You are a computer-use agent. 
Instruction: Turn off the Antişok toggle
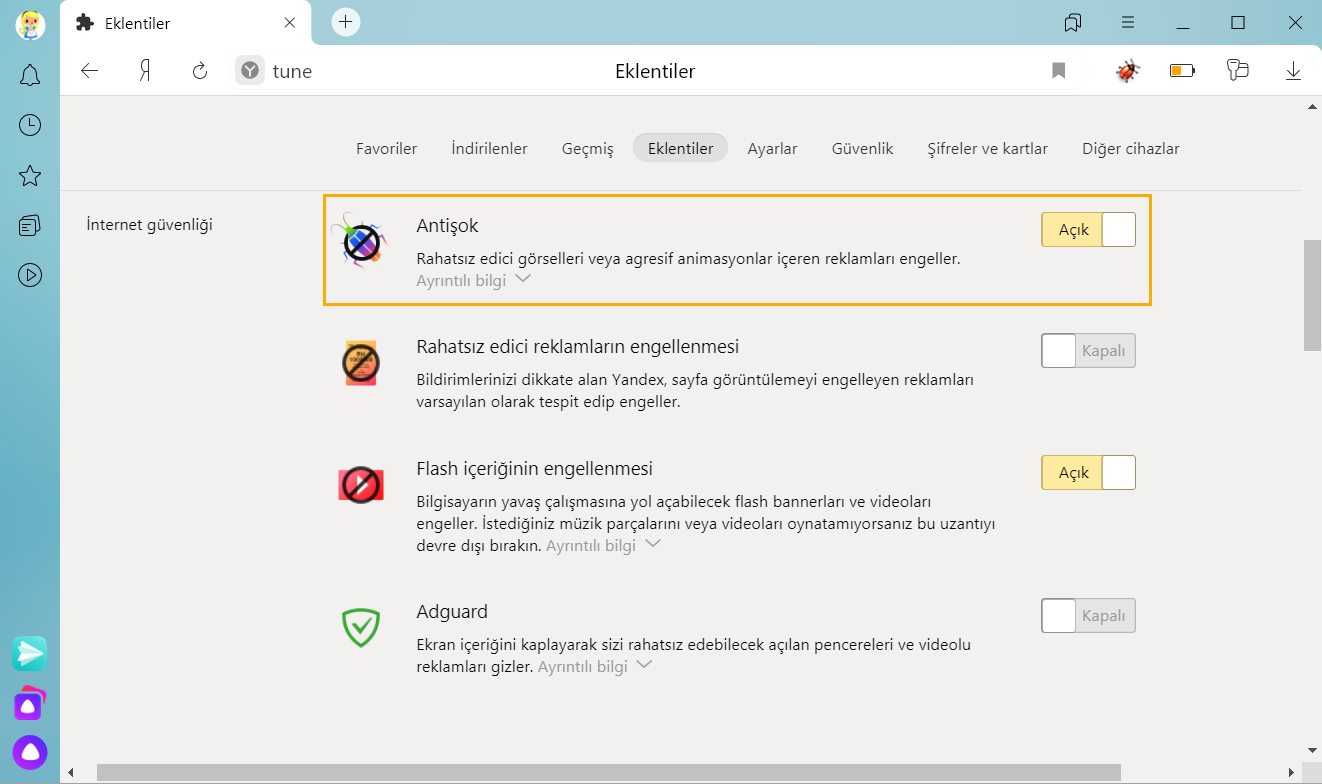pos(1088,230)
